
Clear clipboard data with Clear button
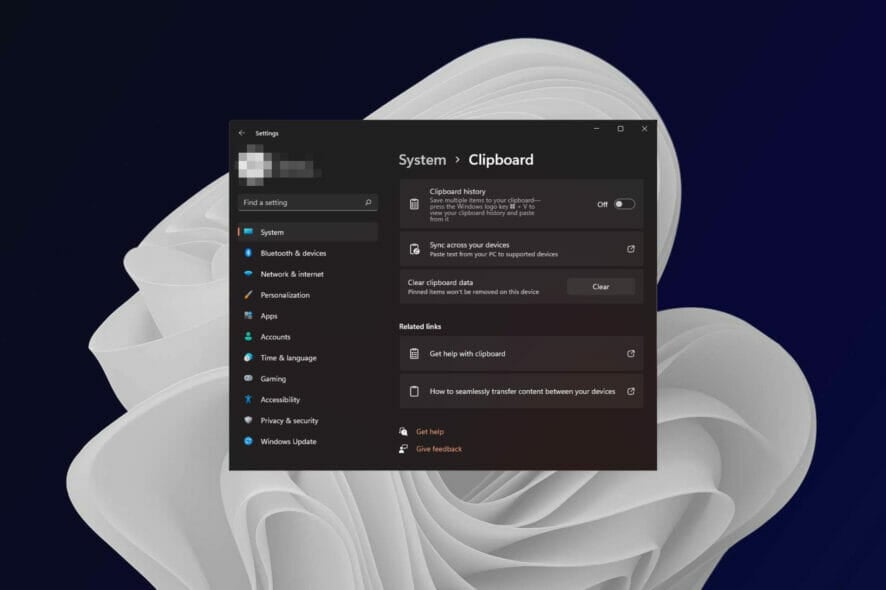click(x=601, y=287)
